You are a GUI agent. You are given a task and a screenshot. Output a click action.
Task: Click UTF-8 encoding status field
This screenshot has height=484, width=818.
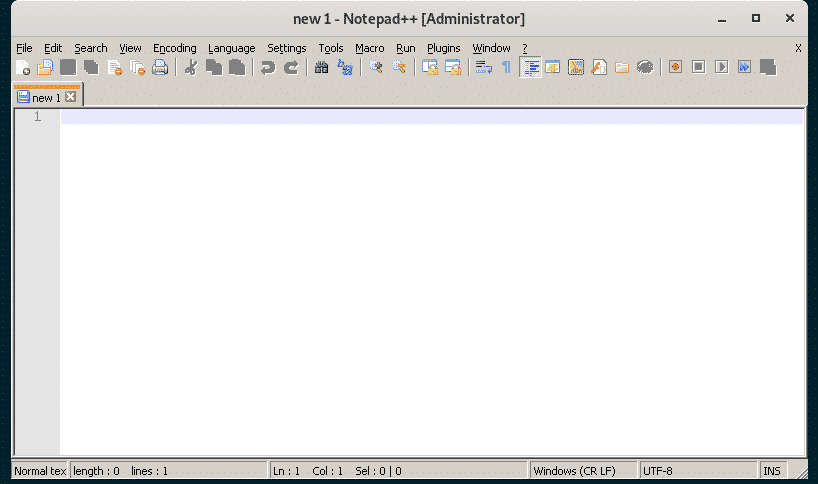pos(698,471)
